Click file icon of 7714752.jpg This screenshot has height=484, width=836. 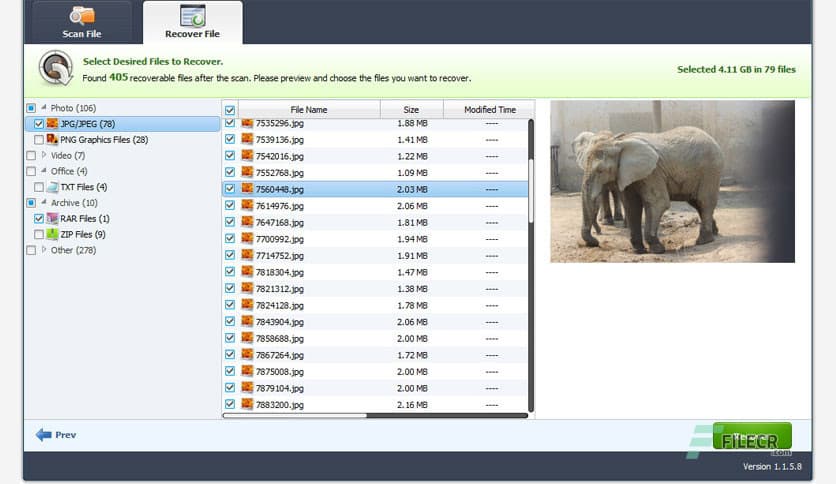click(x=247, y=255)
